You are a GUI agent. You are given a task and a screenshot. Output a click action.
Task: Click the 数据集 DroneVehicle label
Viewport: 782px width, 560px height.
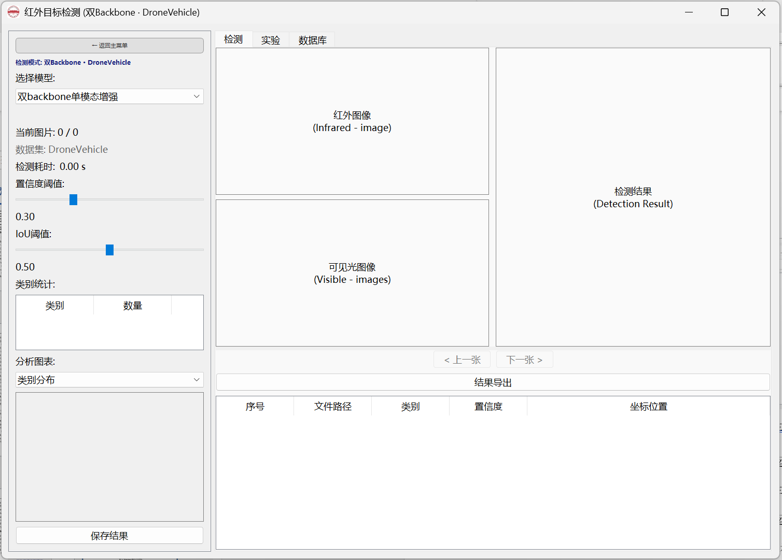point(61,149)
